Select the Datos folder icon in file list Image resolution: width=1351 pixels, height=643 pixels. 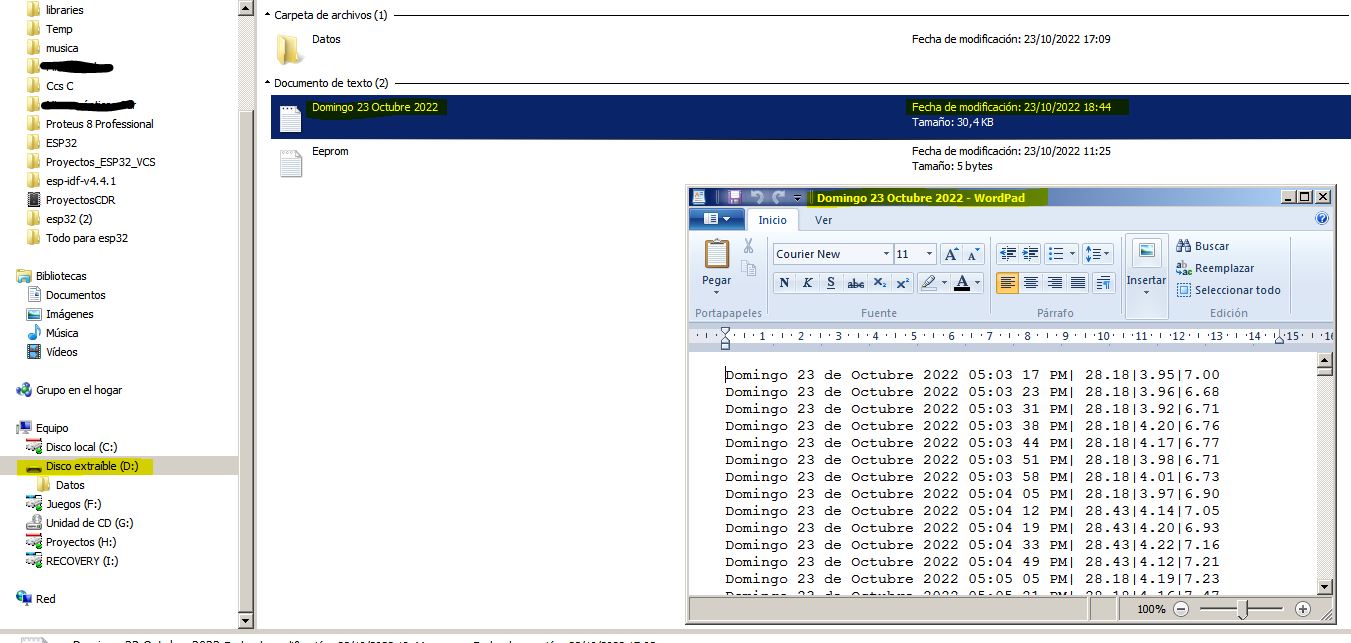(x=290, y=48)
